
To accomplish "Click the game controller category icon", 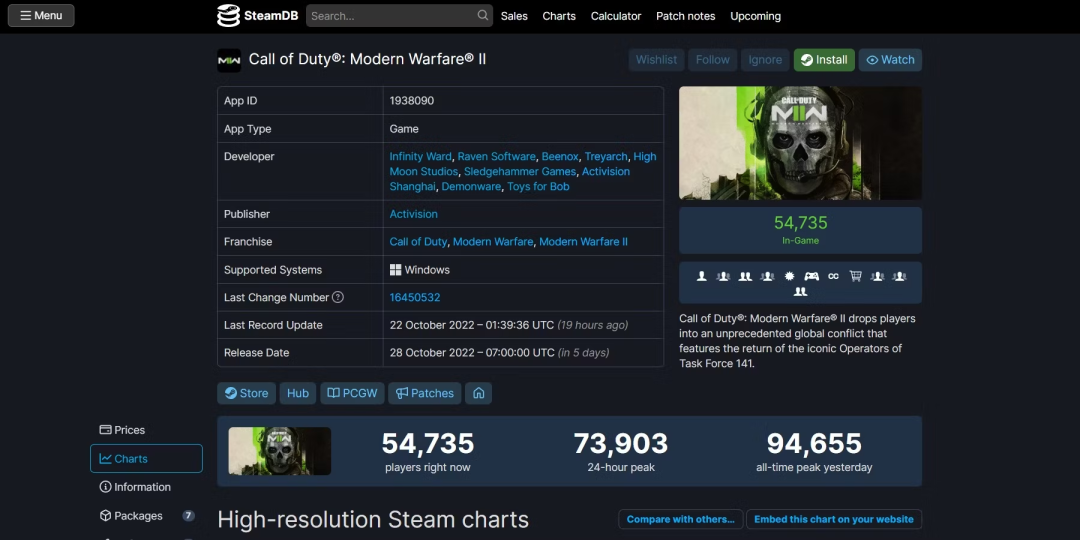I will tap(811, 276).
